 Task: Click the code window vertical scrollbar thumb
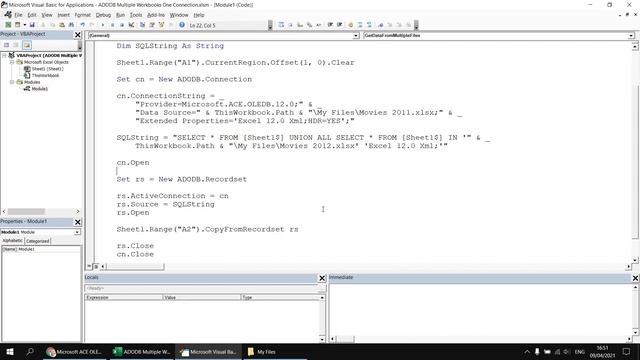pyautogui.click(x=635, y=161)
